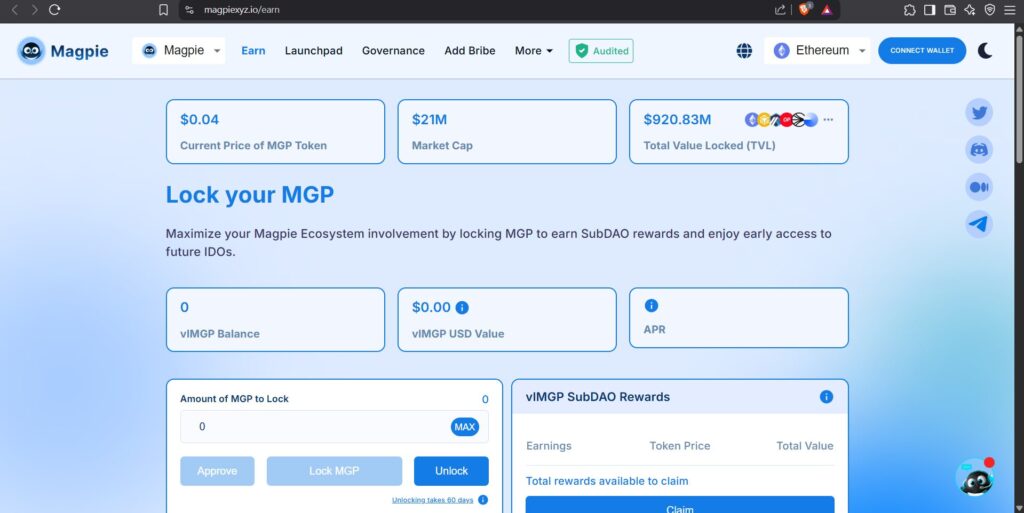Click 'Lock your MGP' heading
The height and width of the screenshot is (513, 1024).
(x=249, y=194)
